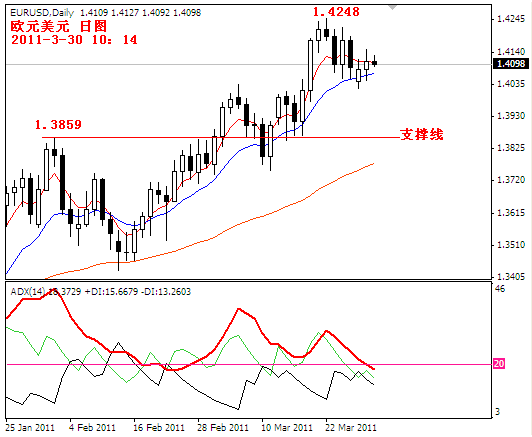The height and width of the screenshot is (437, 532).
Task: Click the 1.3859 resistance price label
Action: point(58,125)
